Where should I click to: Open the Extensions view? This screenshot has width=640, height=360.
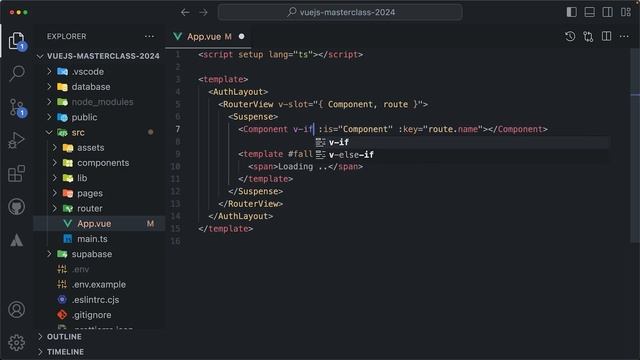point(17,173)
